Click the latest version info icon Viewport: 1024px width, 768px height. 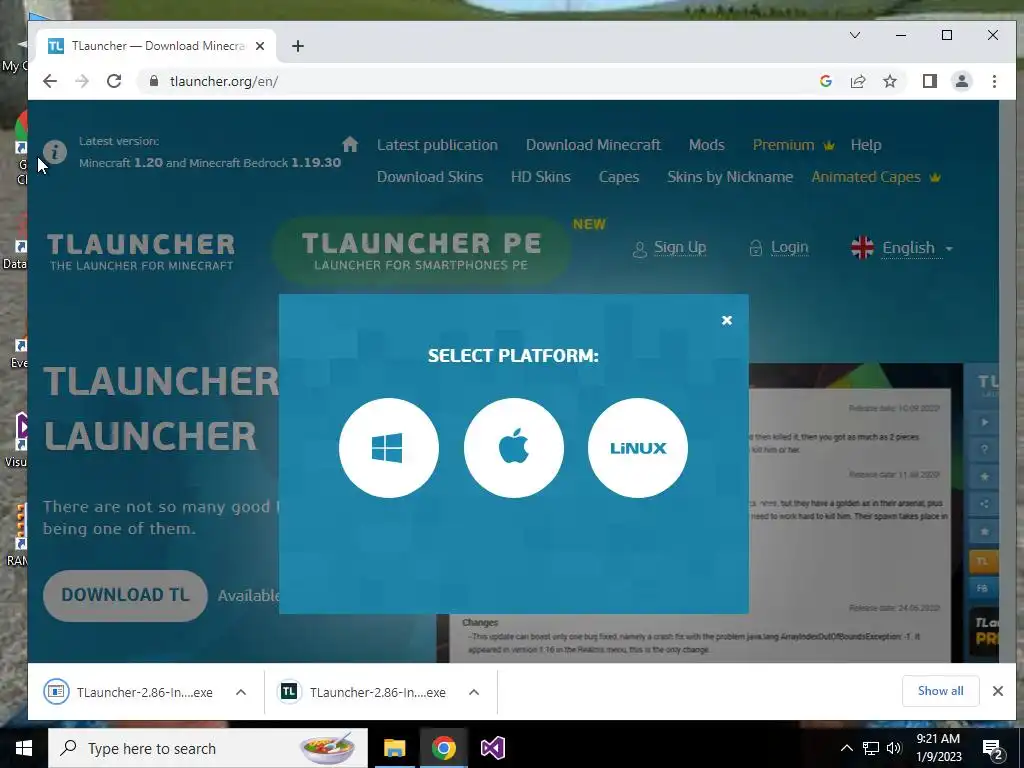(56, 152)
